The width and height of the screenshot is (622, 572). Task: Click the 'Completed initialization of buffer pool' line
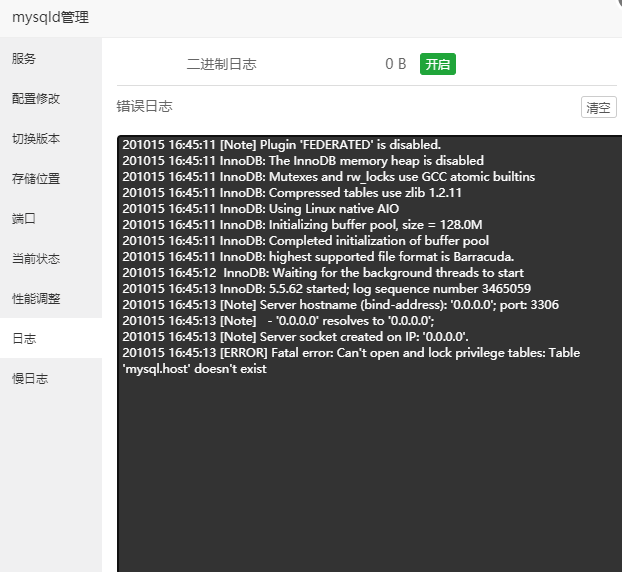(x=305, y=240)
